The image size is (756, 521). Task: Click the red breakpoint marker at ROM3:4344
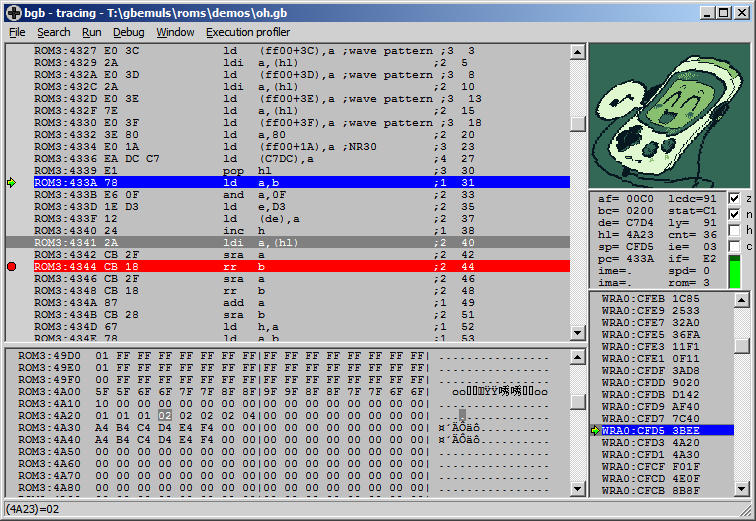click(x=12, y=267)
